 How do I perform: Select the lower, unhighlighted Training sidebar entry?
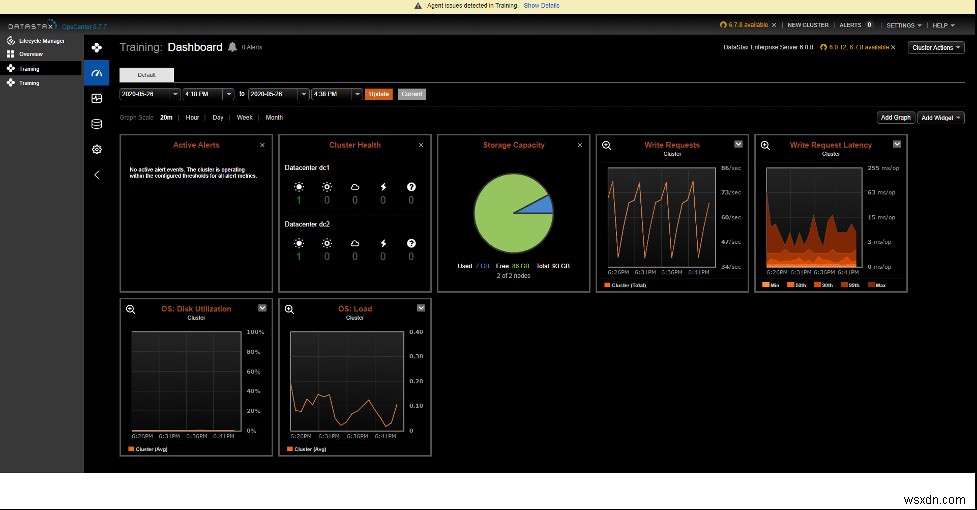(23, 83)
